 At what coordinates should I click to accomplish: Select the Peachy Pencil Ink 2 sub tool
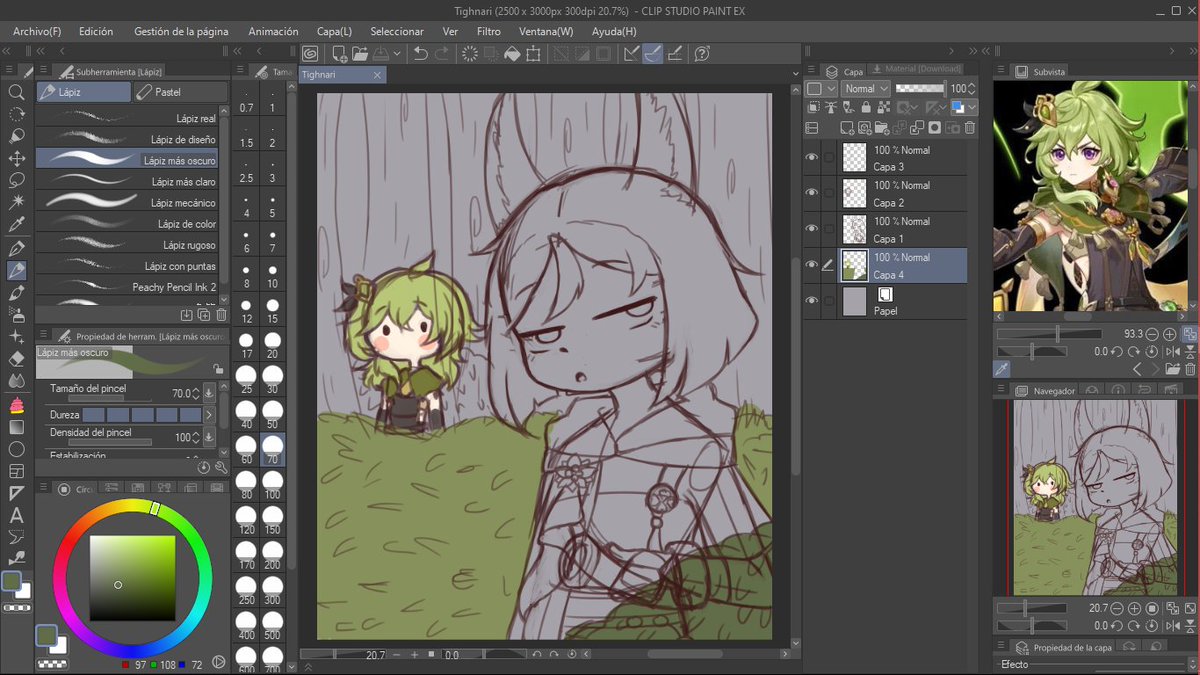tap(127, 286)
